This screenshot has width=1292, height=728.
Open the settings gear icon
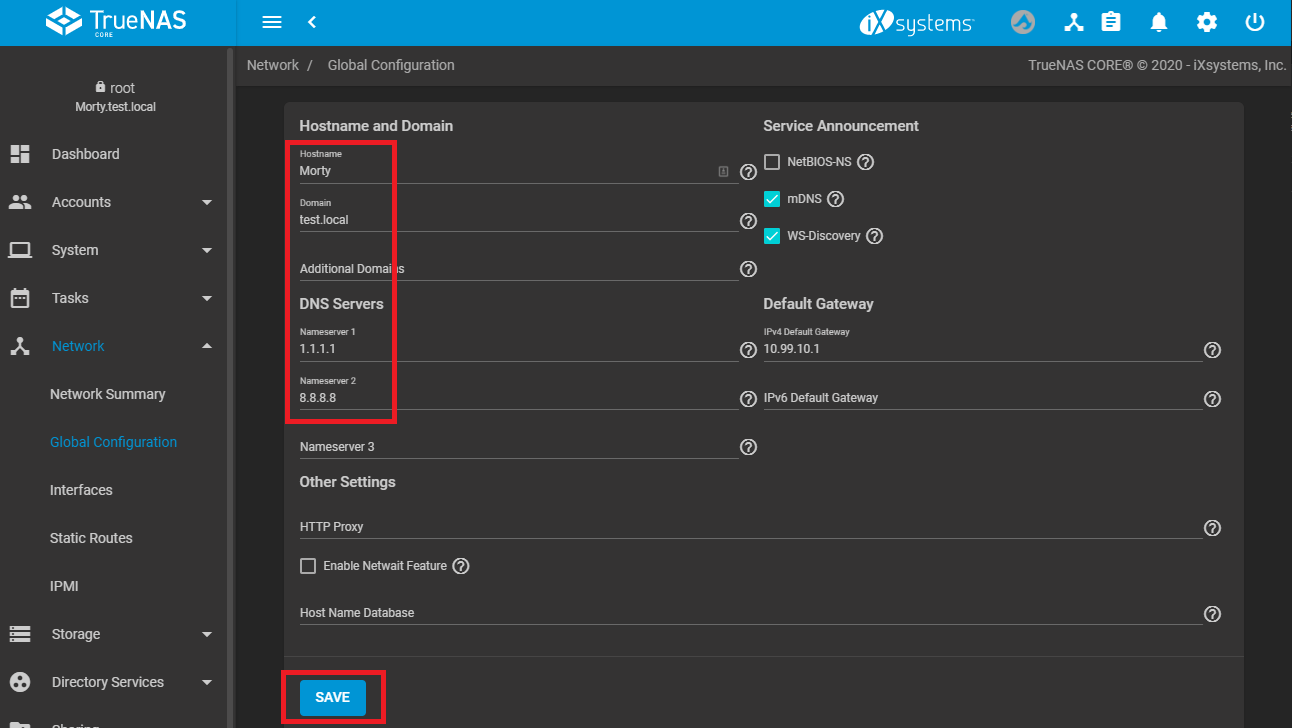click(1207, 22)
